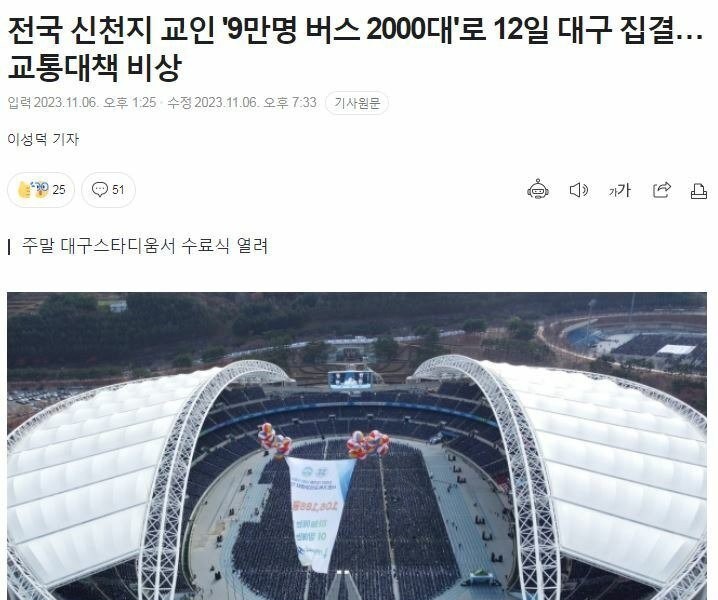
Task: Open the font size 가가 setting
Action: click(620, 190)
